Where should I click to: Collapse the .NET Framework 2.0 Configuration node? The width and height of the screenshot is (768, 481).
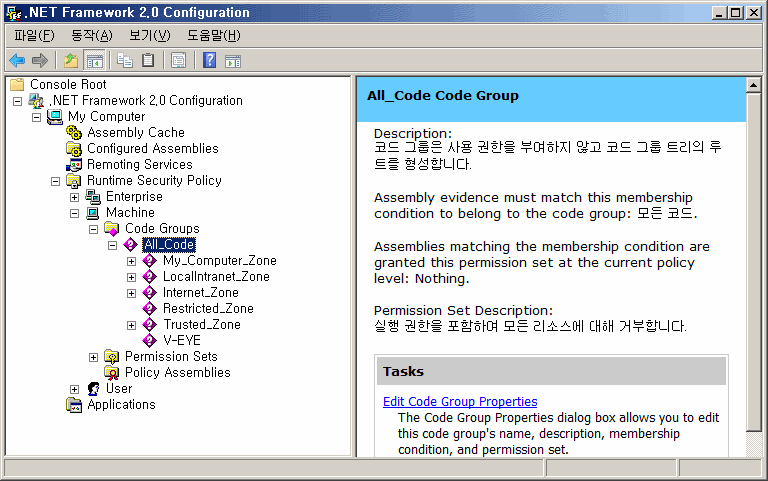pyautogui.click(x=18, y=101)
